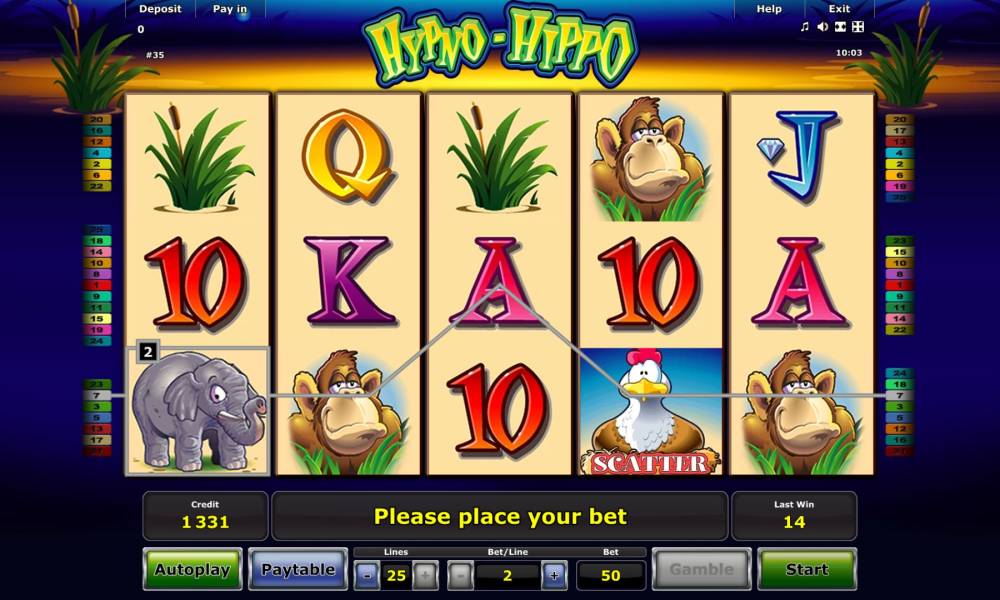Increase Bet/Line with the plus button
Screen dimensions: 1000x600
(554, 576)
